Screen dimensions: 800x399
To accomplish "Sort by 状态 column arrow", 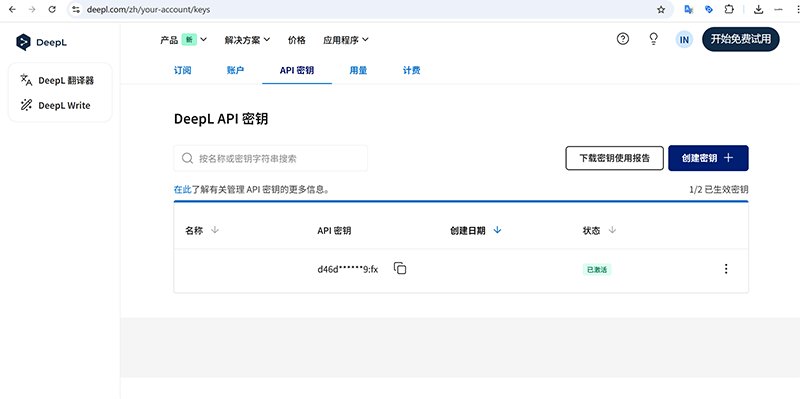I will pyautogui.click(x=612, y=230).
